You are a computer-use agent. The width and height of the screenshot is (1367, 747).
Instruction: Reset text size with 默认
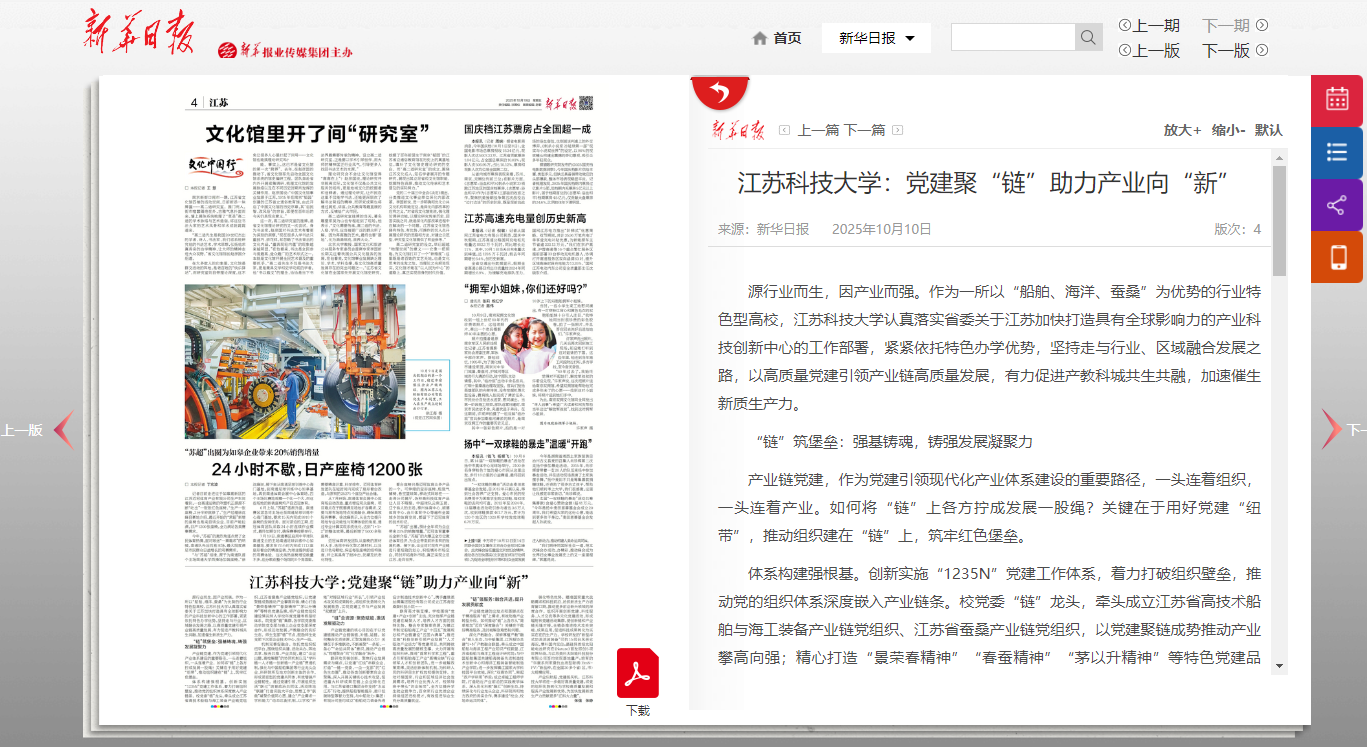pos(1268,130)
